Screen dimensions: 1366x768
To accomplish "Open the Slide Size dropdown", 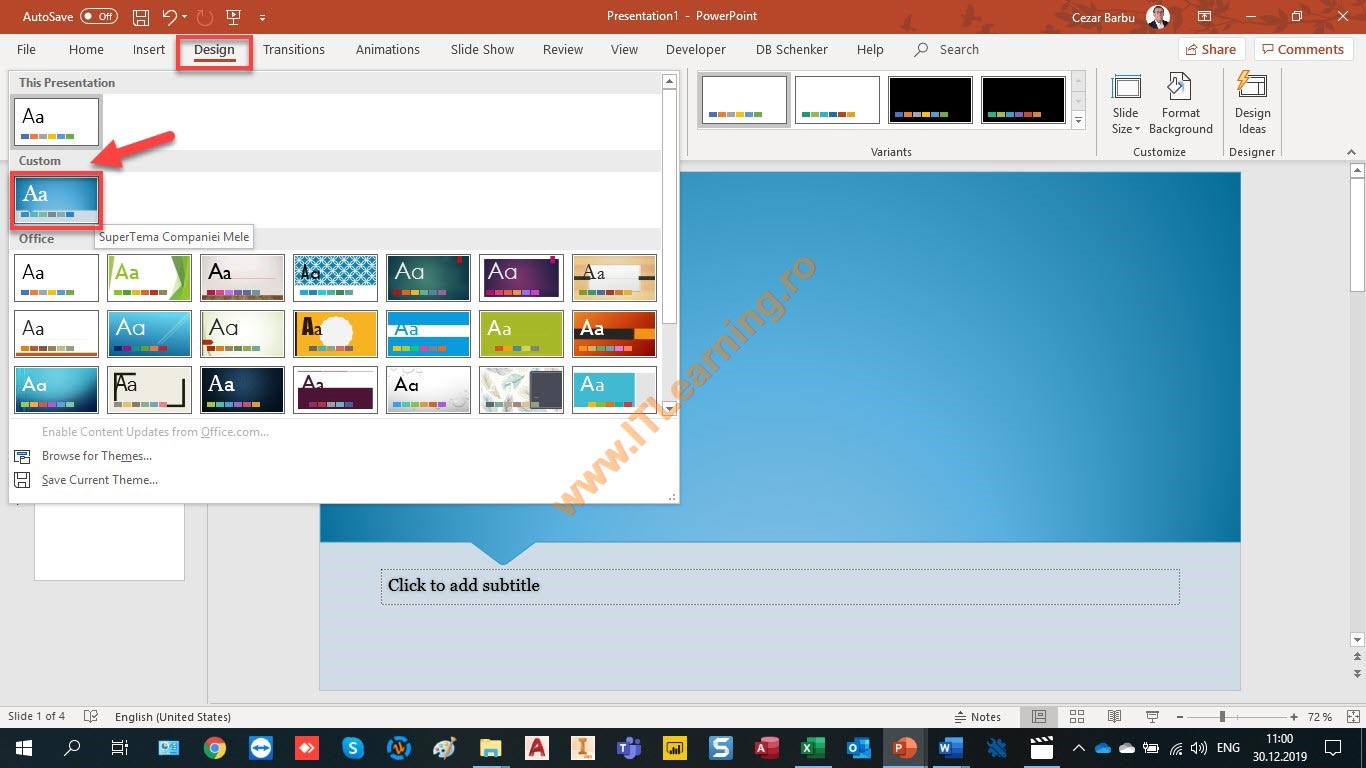I will (x=1126, y=104).
